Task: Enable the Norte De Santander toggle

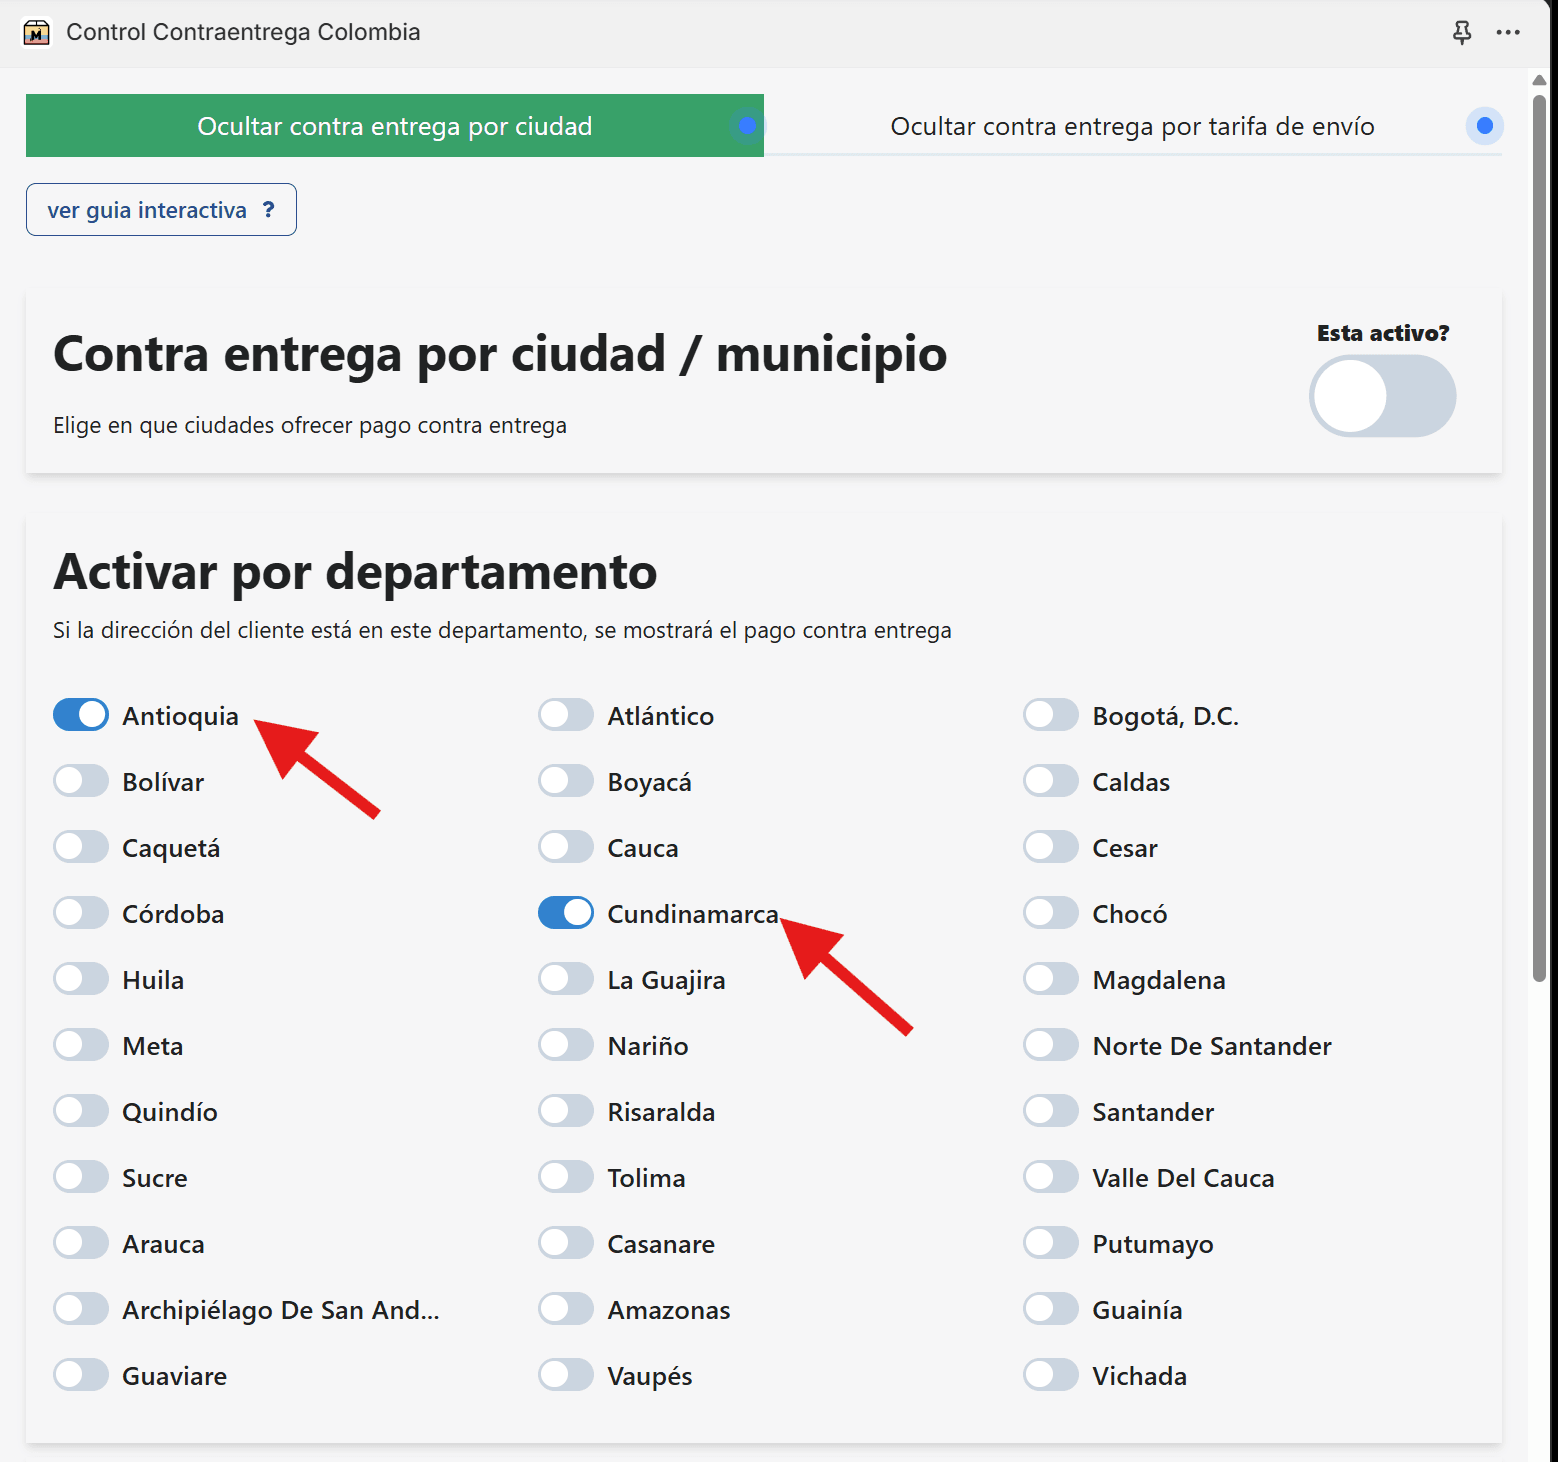Action: (1051, 1045)
